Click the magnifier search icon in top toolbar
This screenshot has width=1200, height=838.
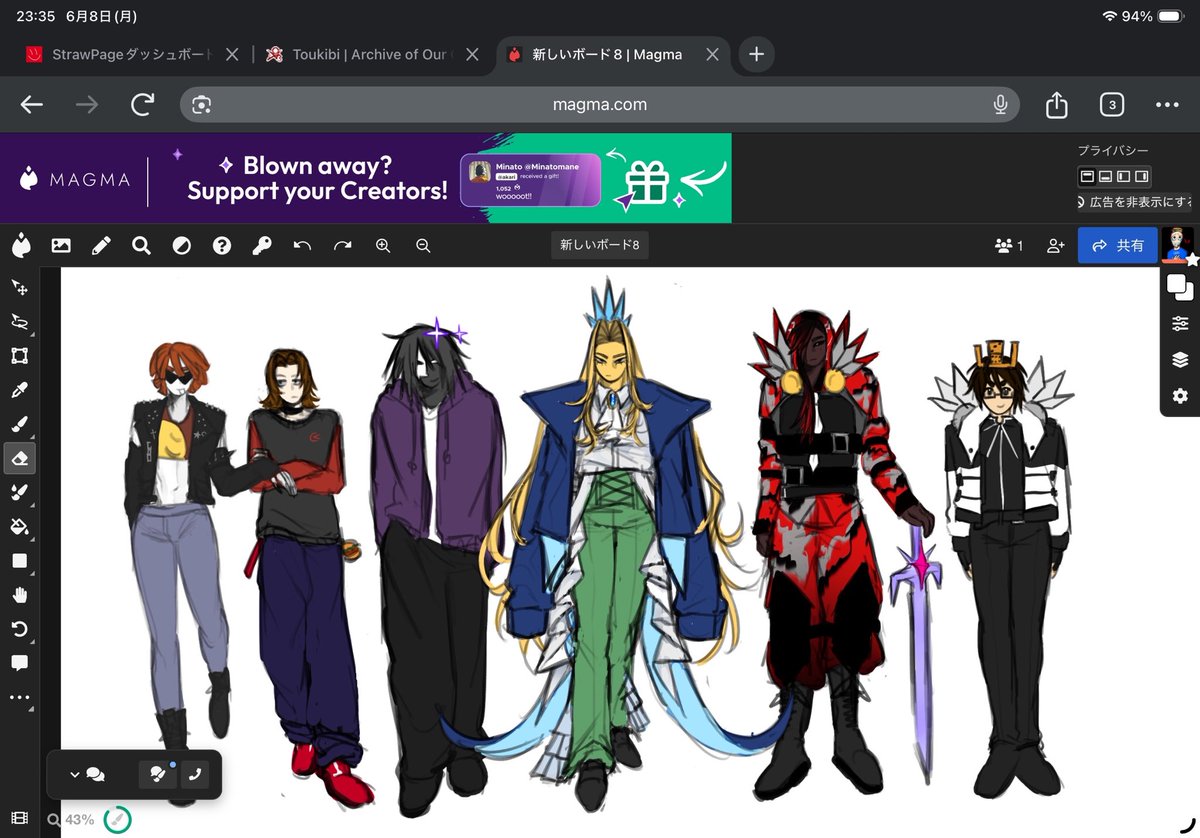[141, 245]
